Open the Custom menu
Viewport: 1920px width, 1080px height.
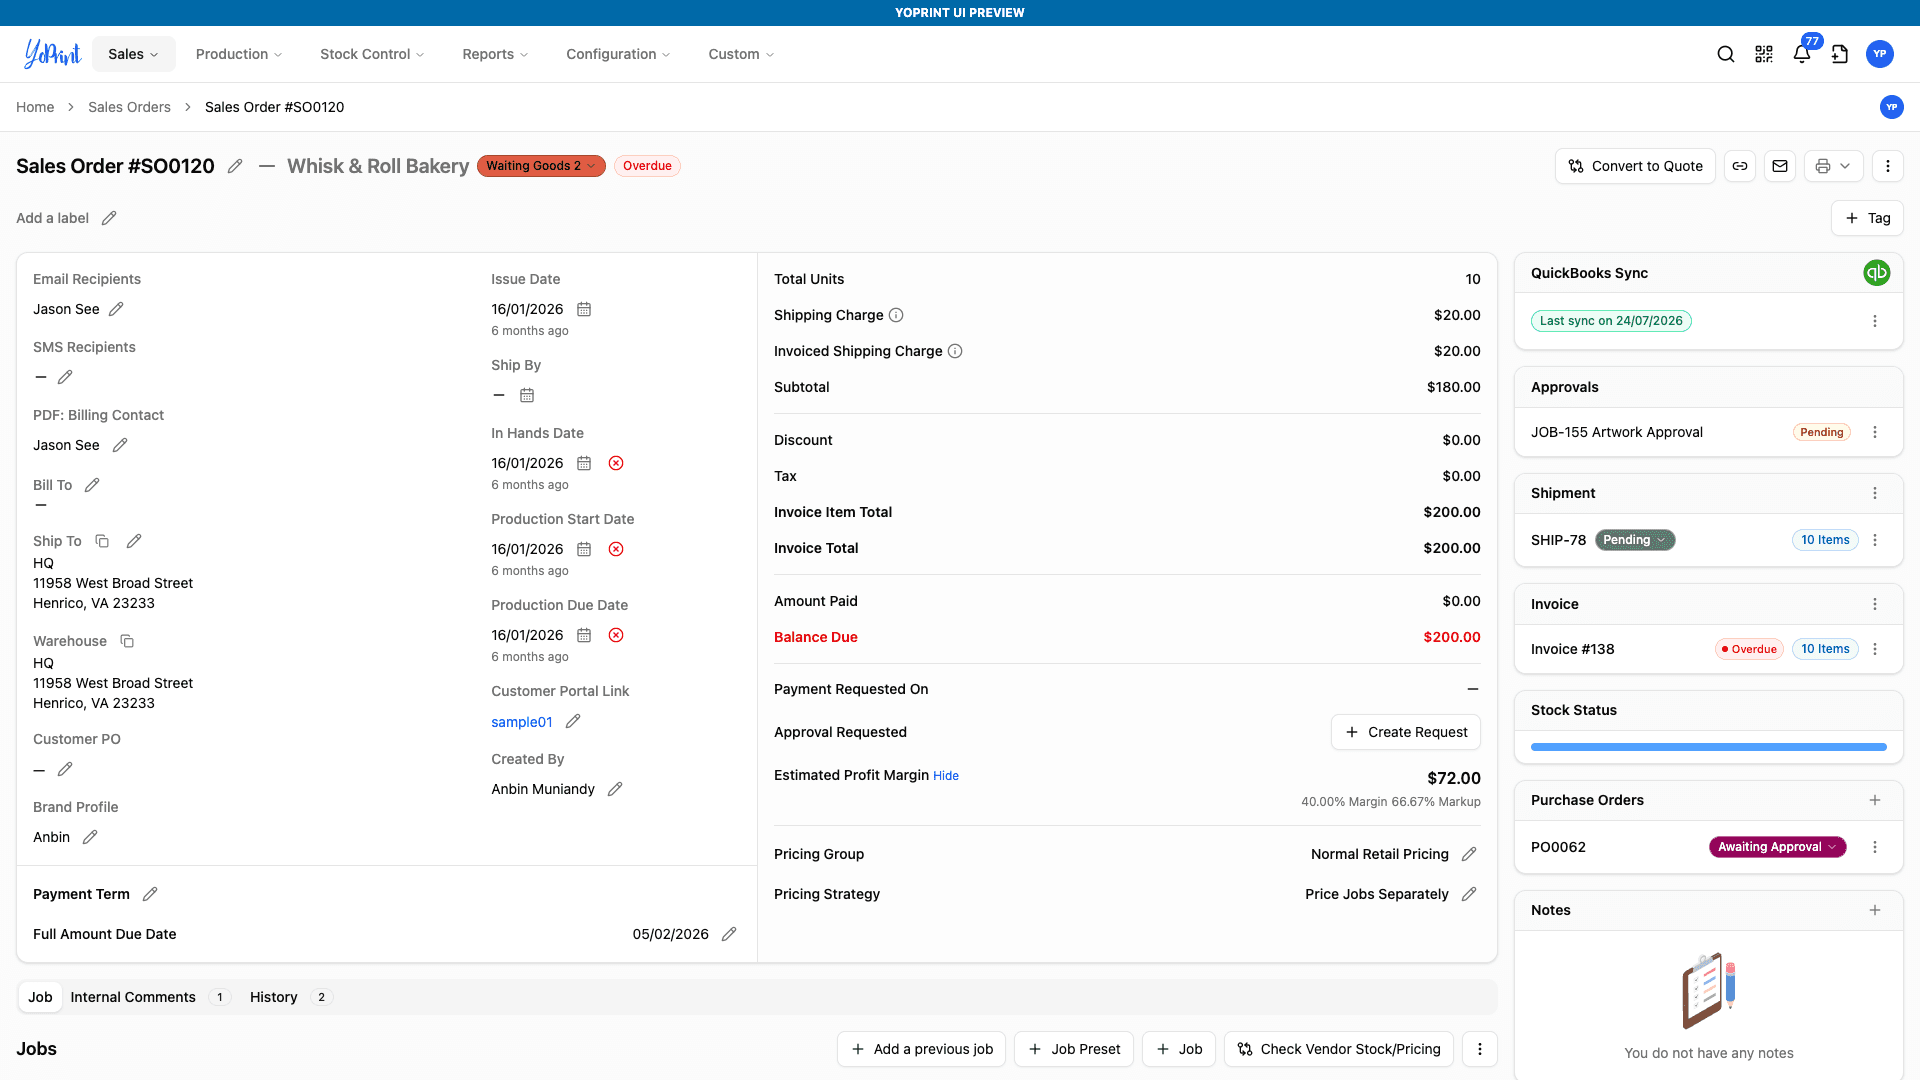pyautogui.click(x=741, y=54)
